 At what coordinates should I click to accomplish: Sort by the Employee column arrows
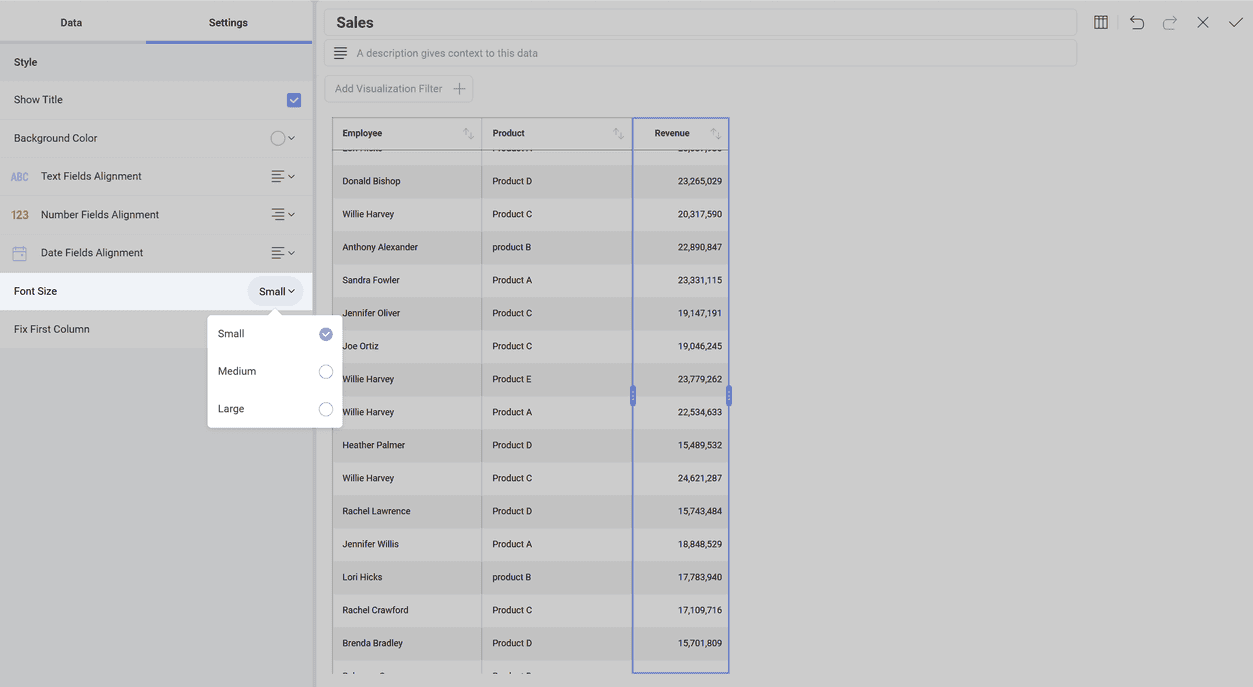tap(468, 133)
